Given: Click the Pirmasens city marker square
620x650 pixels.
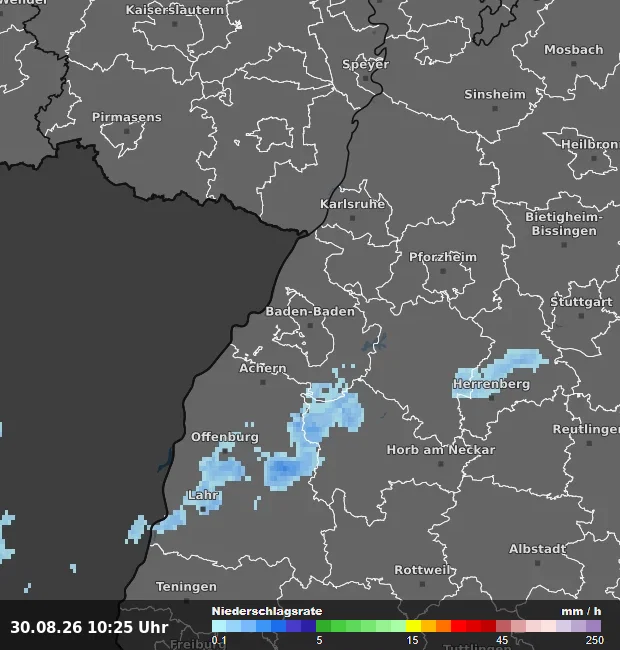Looking at the screenshot, I should 127,131.
